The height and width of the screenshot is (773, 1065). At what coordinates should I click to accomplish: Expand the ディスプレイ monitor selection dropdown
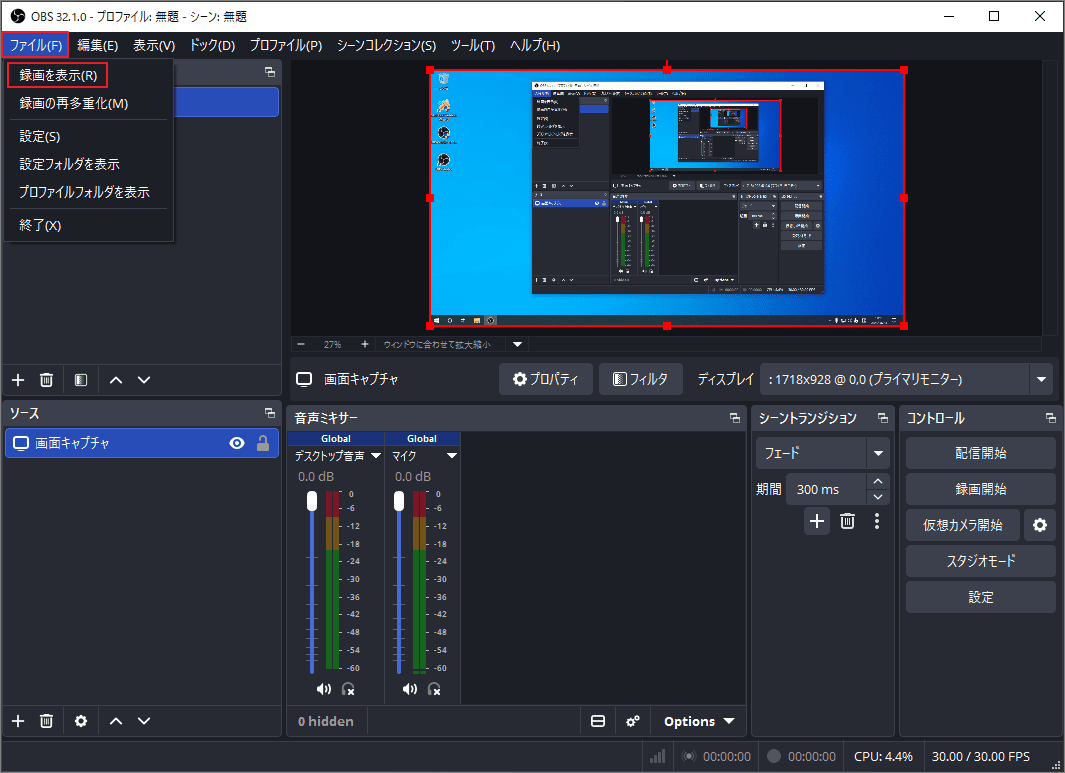(x=1042, y=379)
